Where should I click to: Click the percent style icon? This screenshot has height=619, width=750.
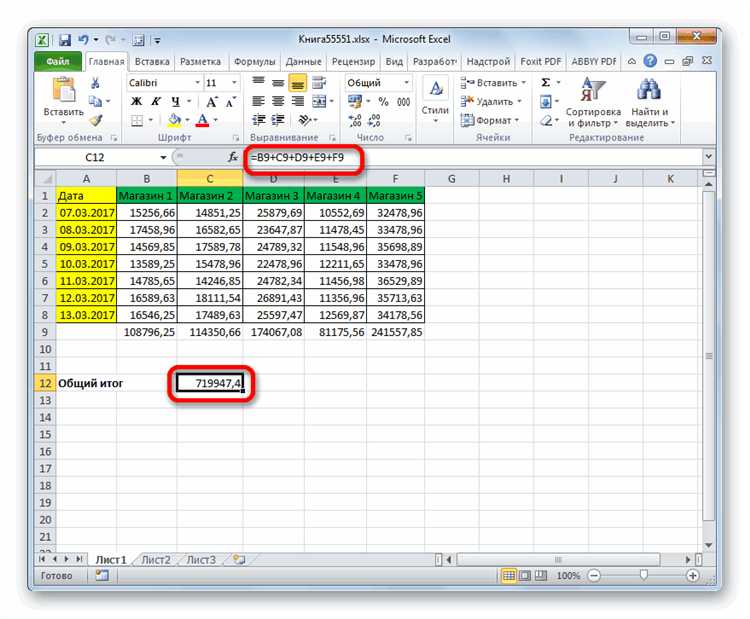[383, 101]
